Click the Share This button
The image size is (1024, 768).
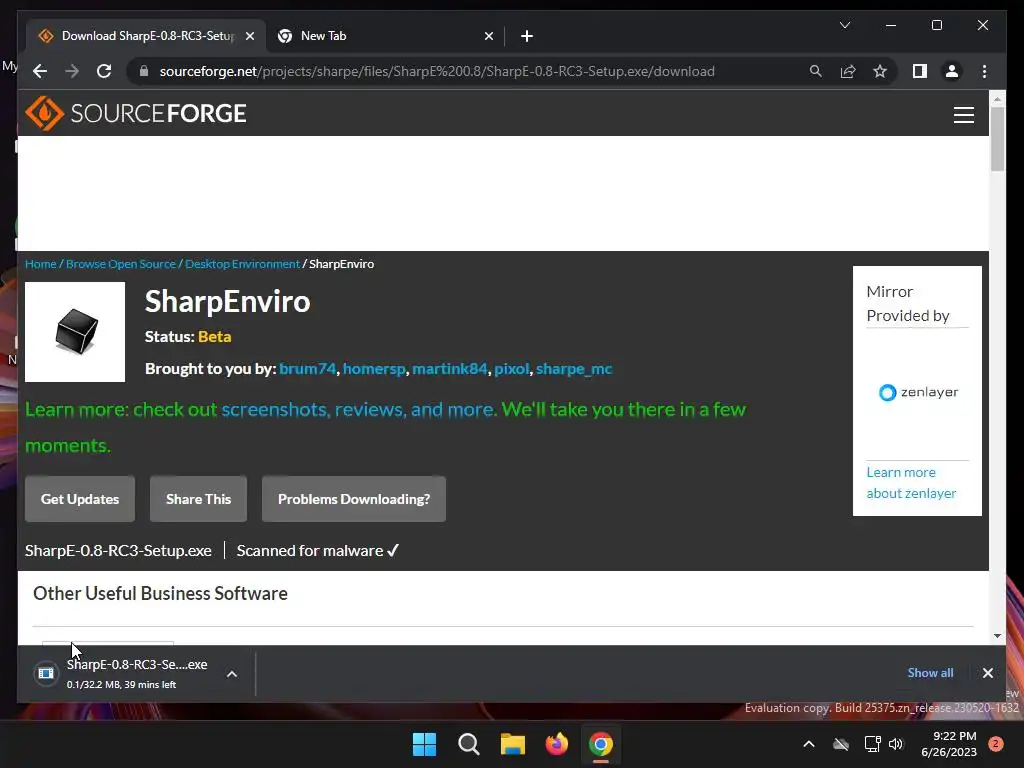point(199,499)
